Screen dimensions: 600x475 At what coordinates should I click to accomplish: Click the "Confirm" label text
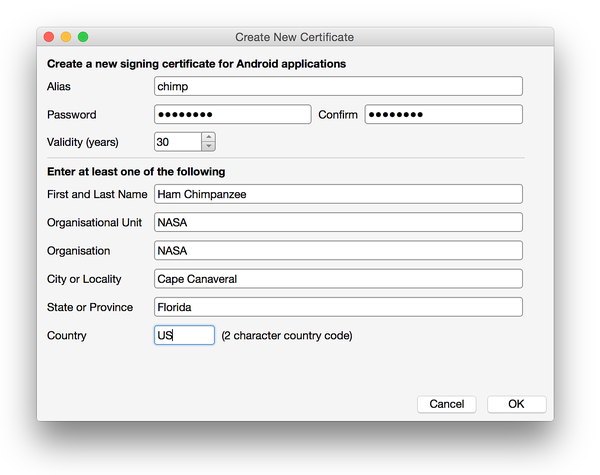coord(338,115)
